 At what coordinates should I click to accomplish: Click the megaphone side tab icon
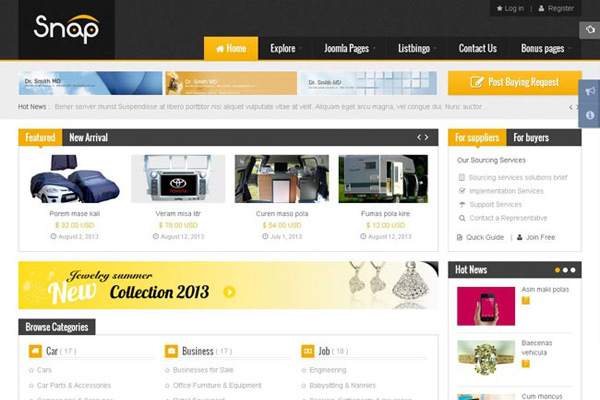coord(590,91)
